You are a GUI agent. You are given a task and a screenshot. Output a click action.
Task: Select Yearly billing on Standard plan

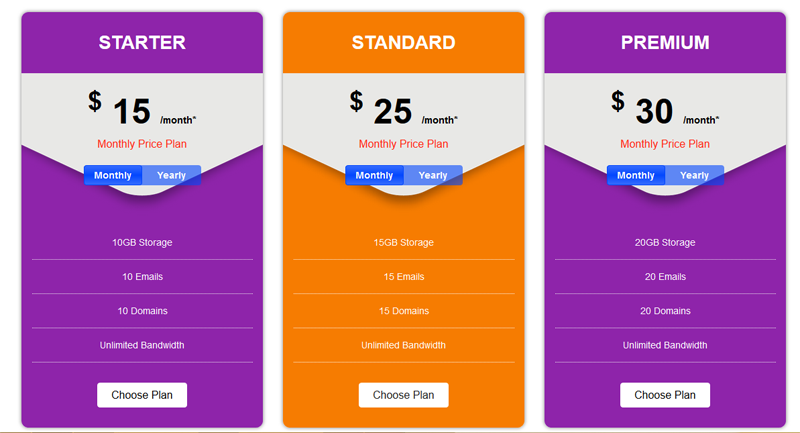coord(433,176)
